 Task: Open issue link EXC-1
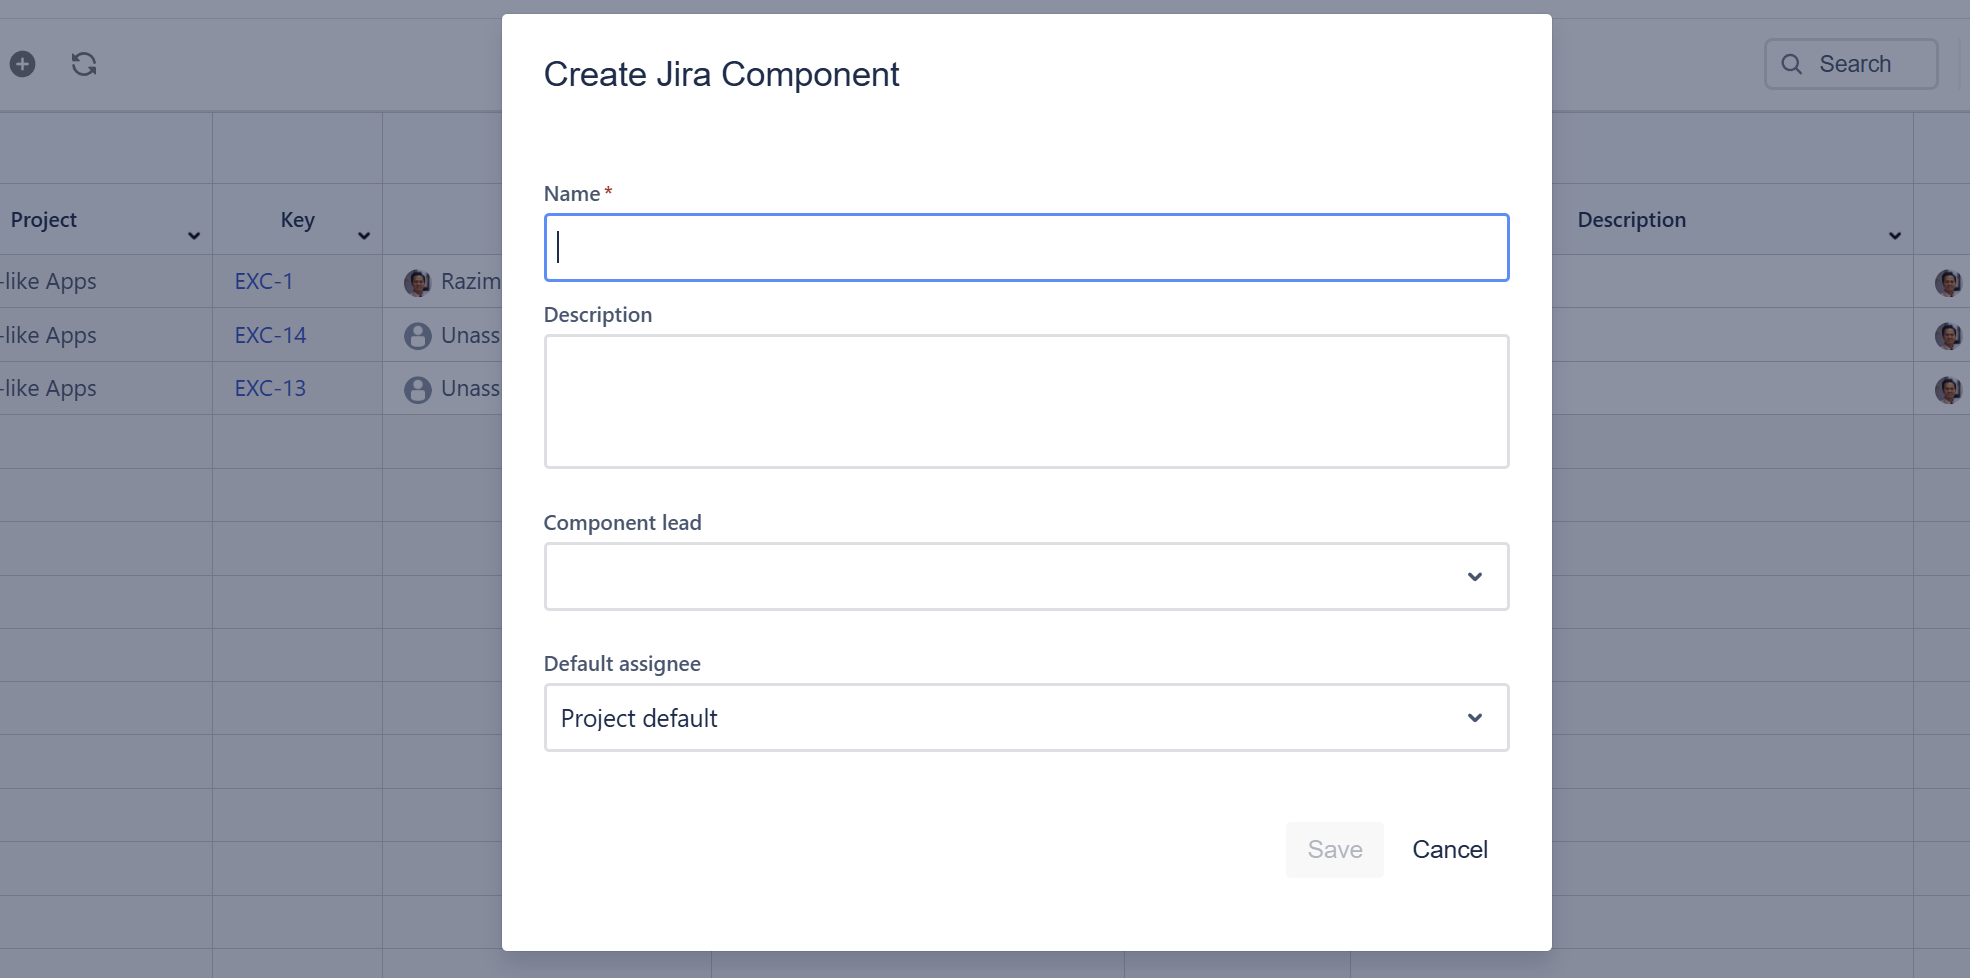[x=264, y=282]
